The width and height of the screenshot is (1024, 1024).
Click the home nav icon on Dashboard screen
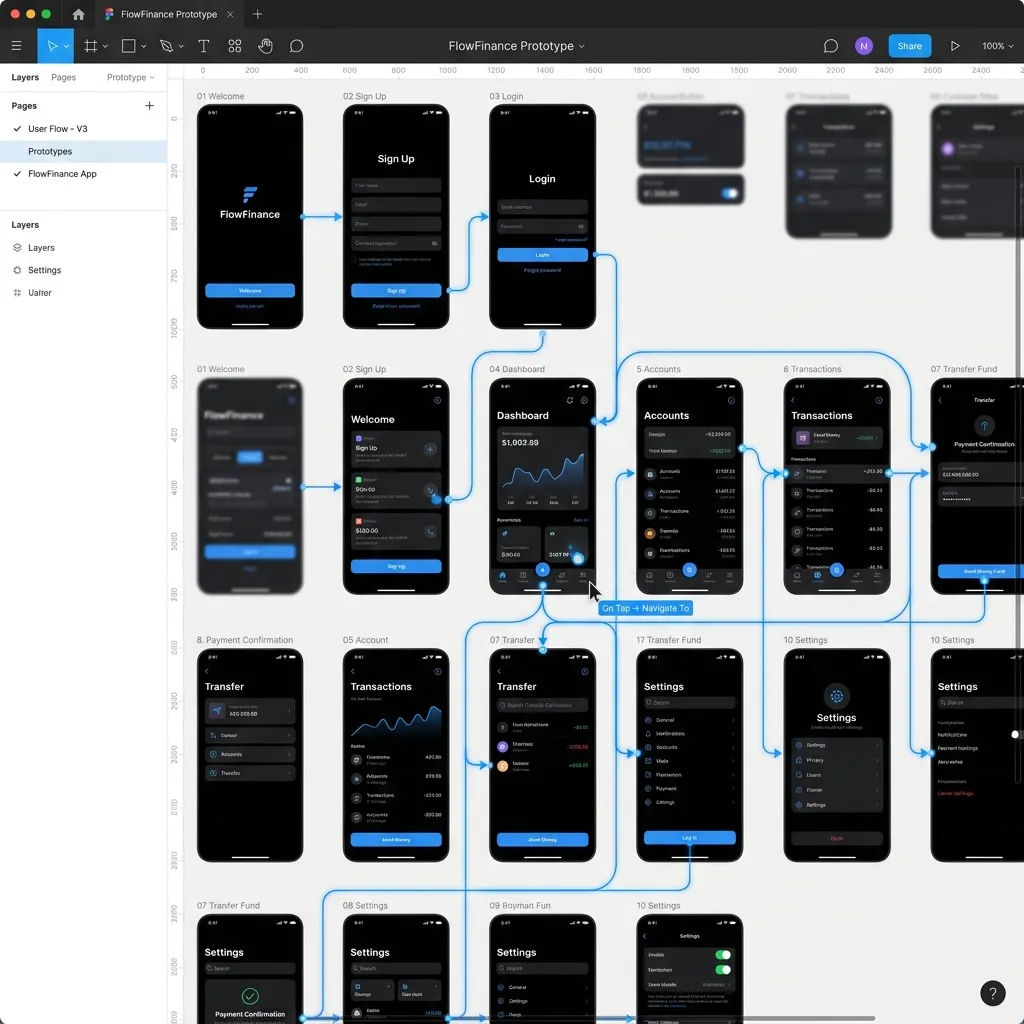point(502,575)
